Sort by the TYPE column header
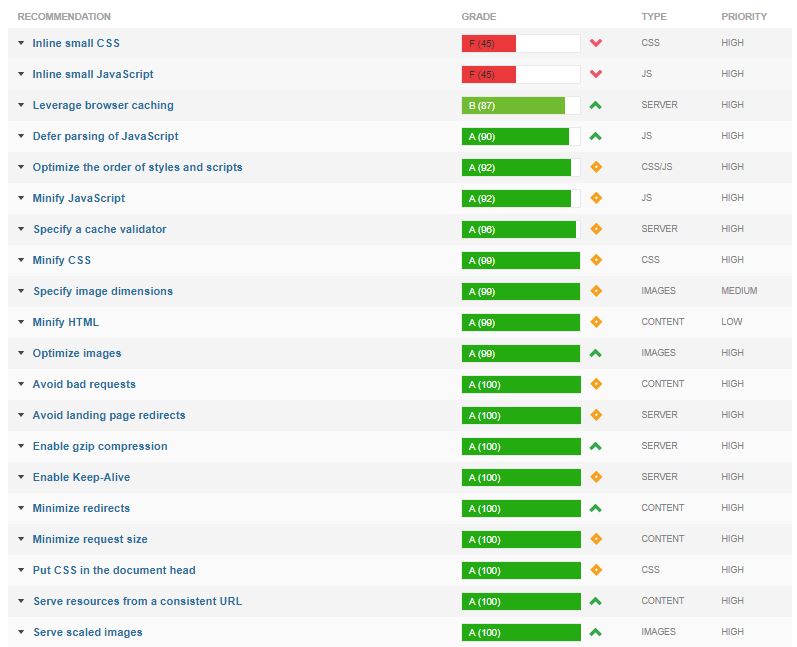The width and height of the screenshot is (797, 647). click(654, 17)
